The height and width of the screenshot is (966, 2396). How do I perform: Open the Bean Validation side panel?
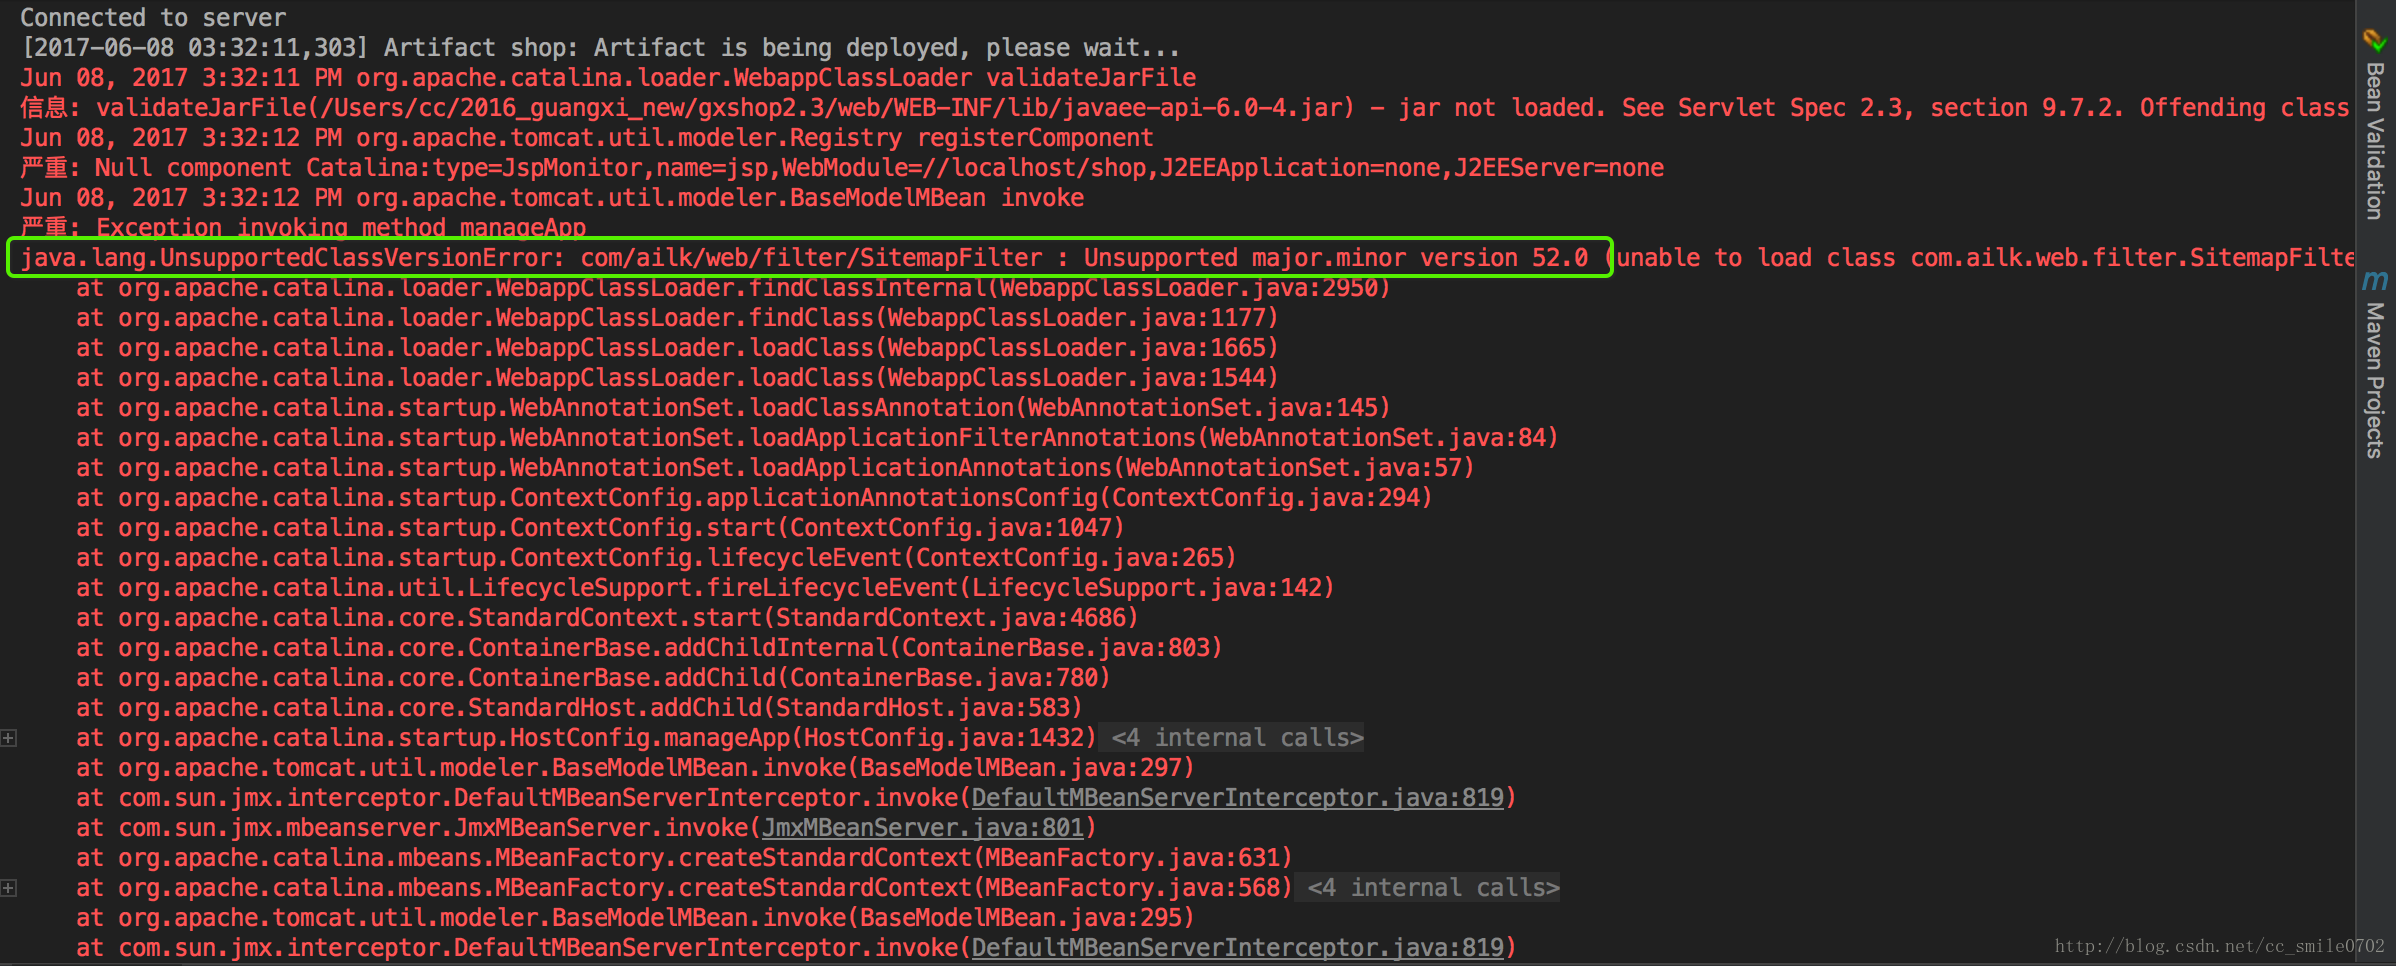click(x=2375, y=140)
